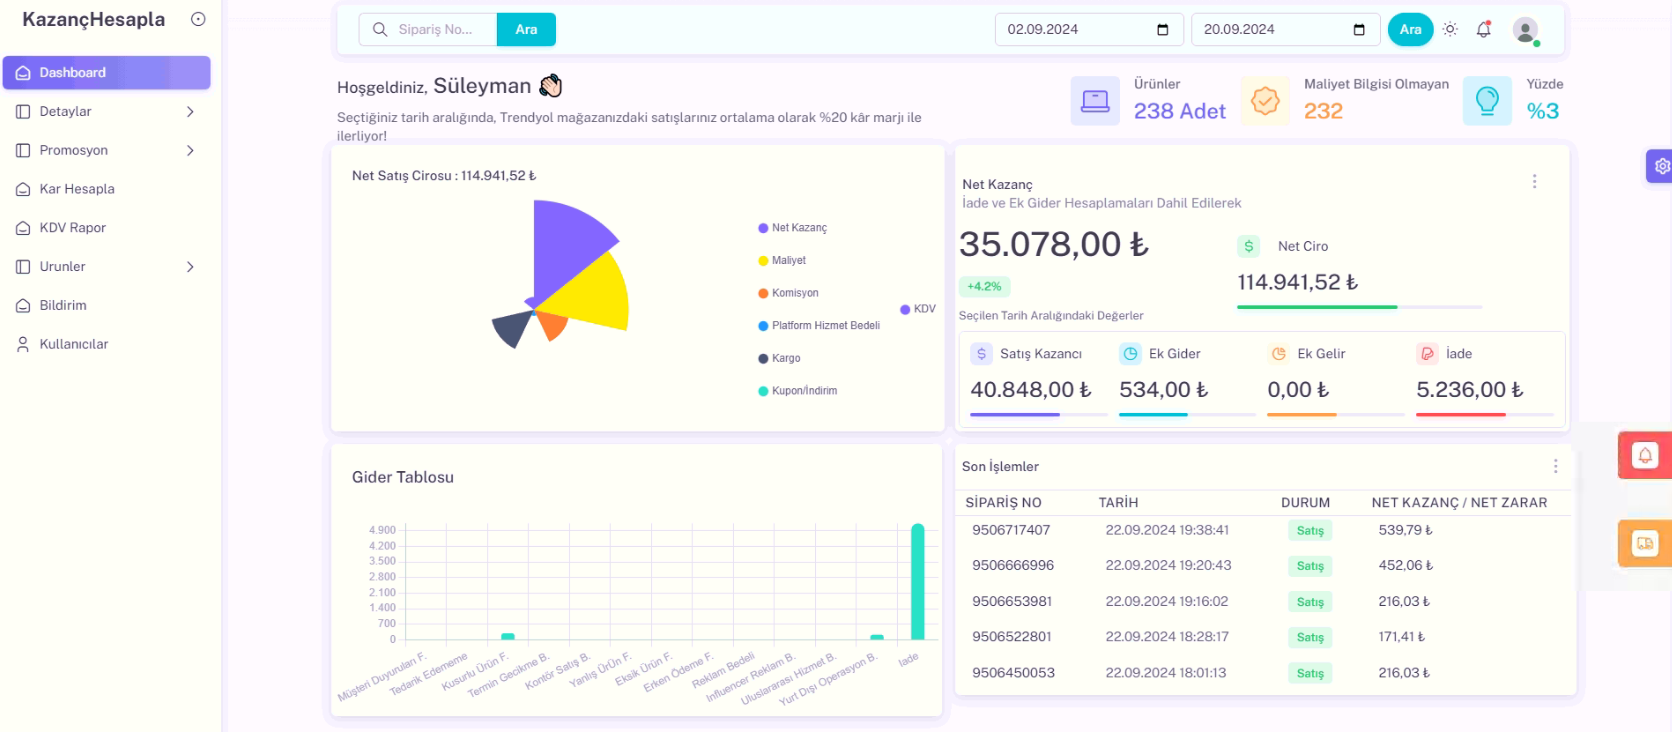Click order number 9506450053

click(x=1013, y=673)
